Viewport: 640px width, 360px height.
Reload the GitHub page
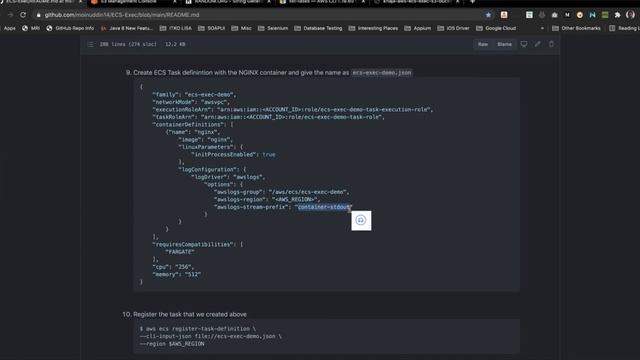coord(23,15)
